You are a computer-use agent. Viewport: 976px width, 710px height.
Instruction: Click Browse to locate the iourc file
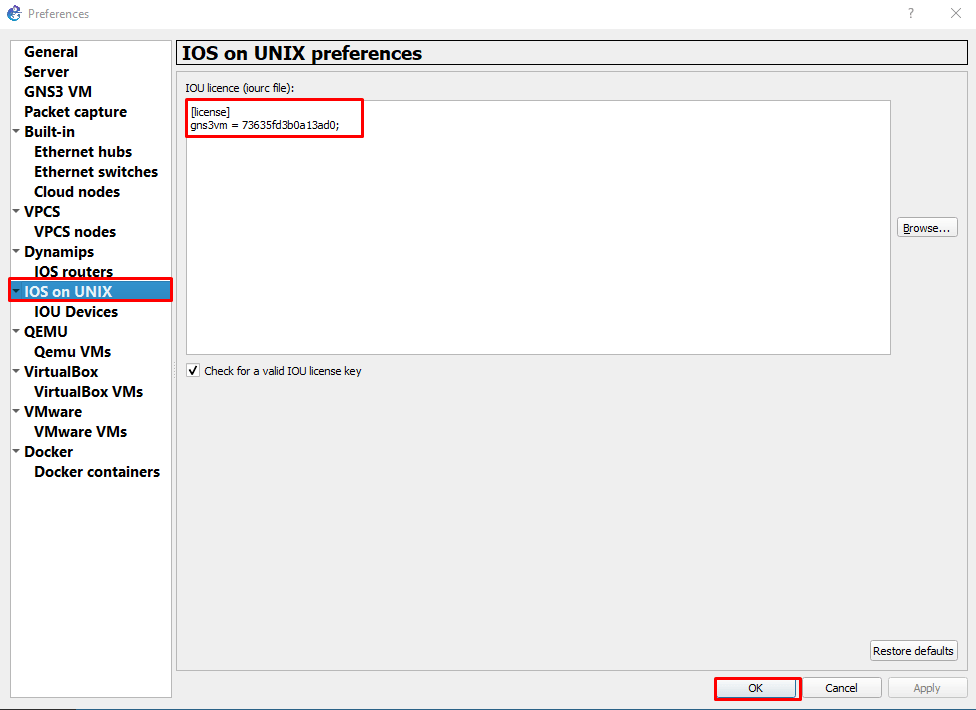[x=927, y=228]
